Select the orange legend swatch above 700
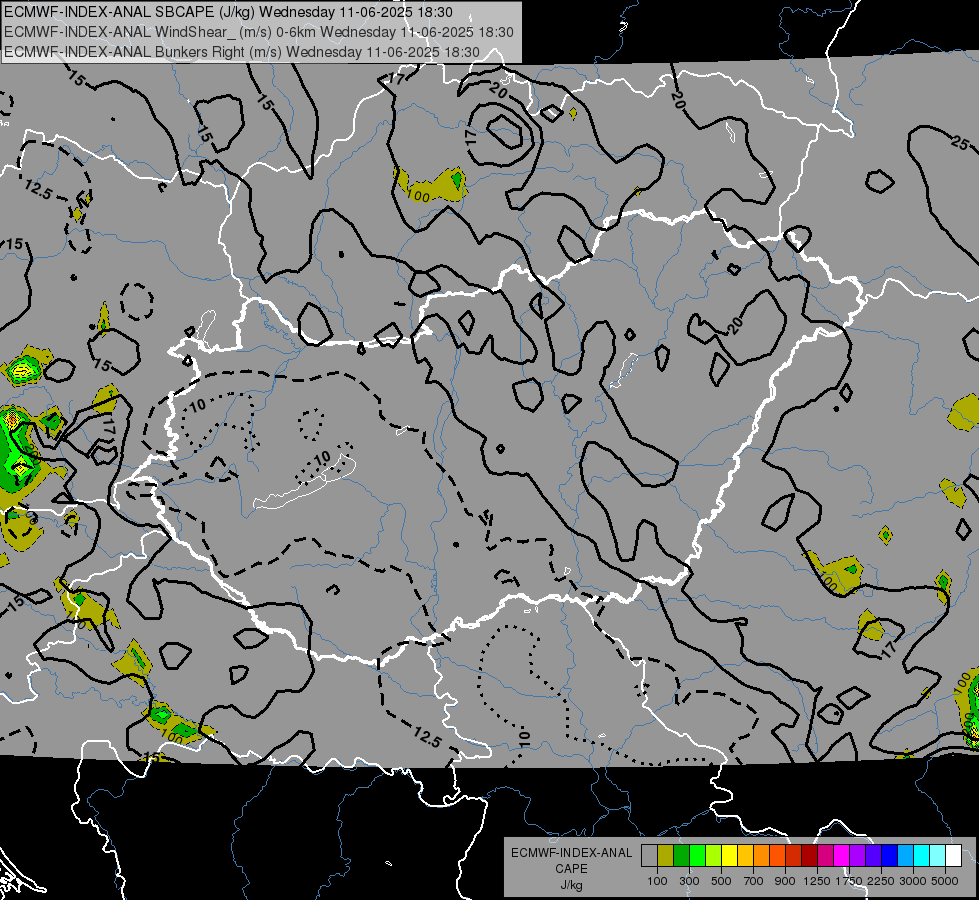 tap(762, 856)
